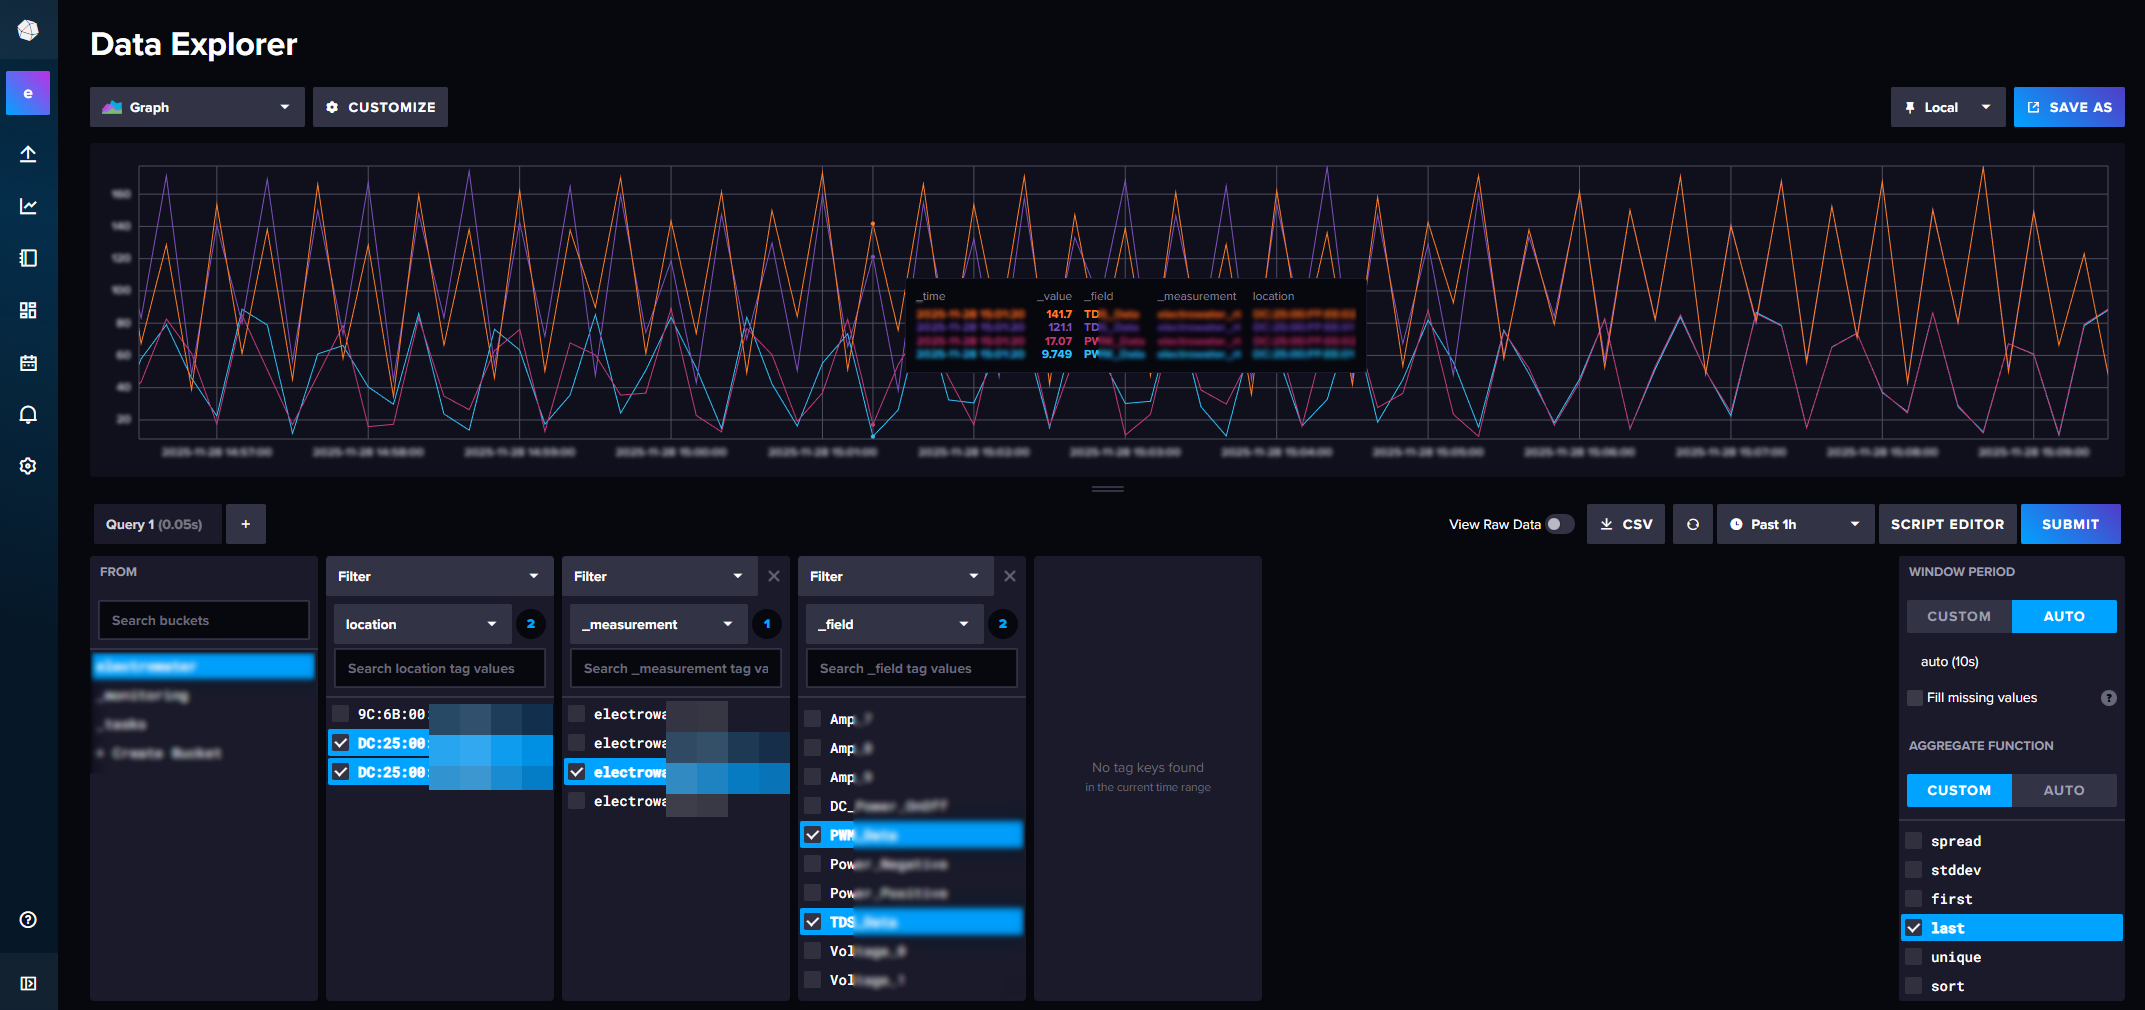The width and height of the screenshot is (2145, 1010).
Task: Open the Local timezone dropdown
Action: tap(1946, 107)
